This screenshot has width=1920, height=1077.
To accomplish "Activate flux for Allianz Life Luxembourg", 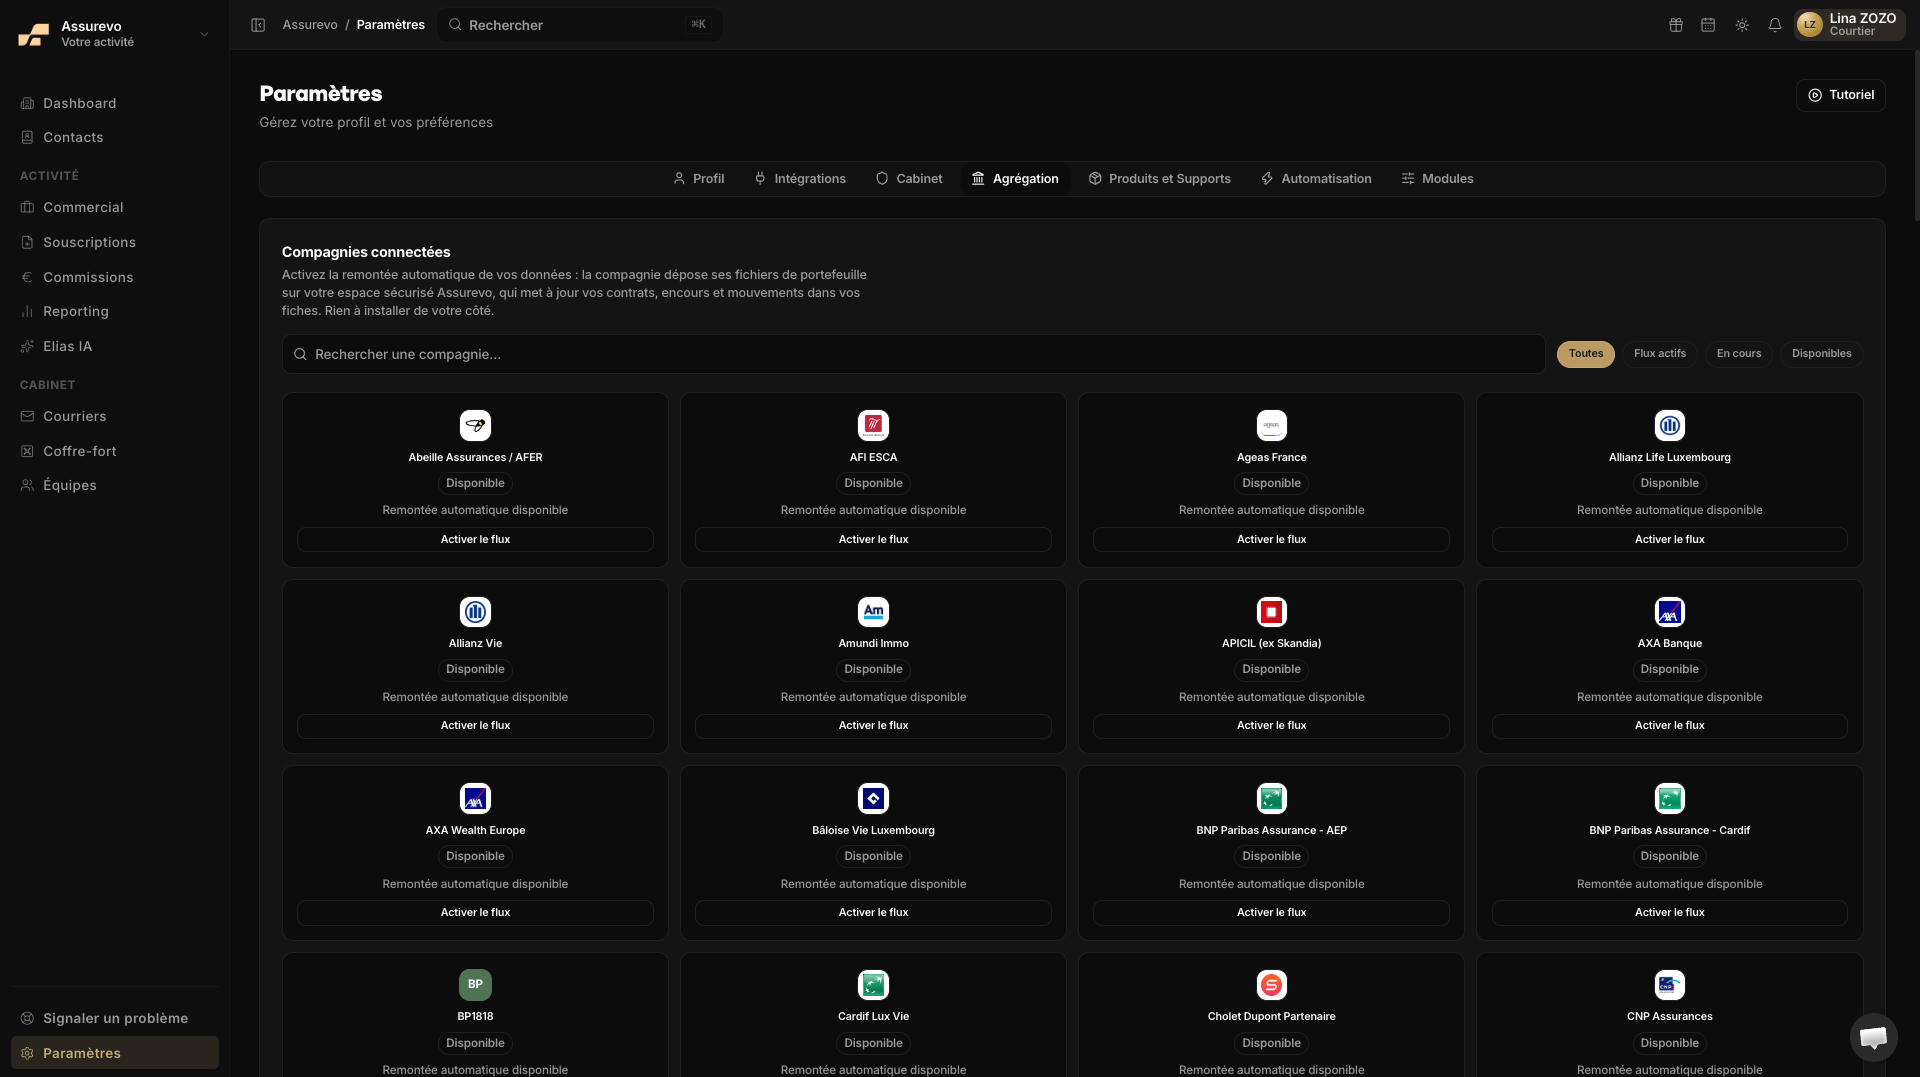I will coord(1669,539).
